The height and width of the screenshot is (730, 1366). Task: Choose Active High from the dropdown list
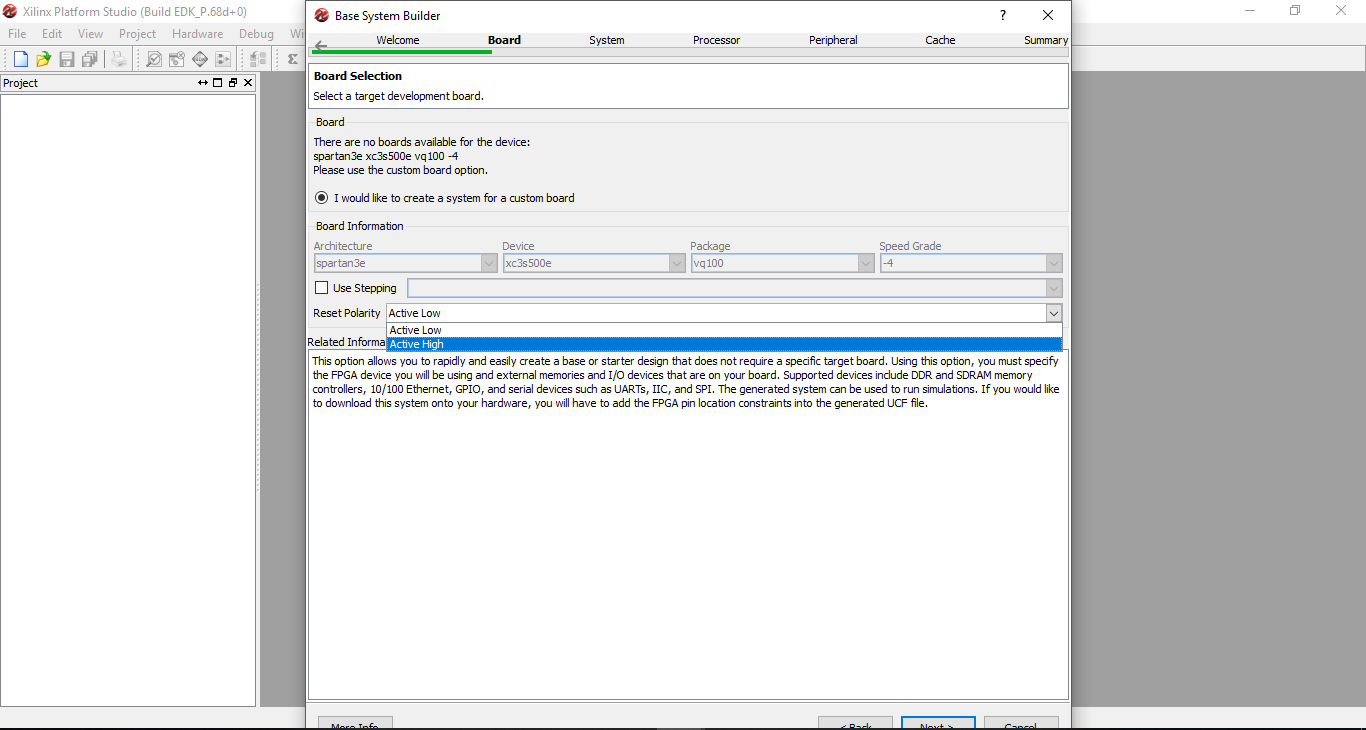[724, 344]
